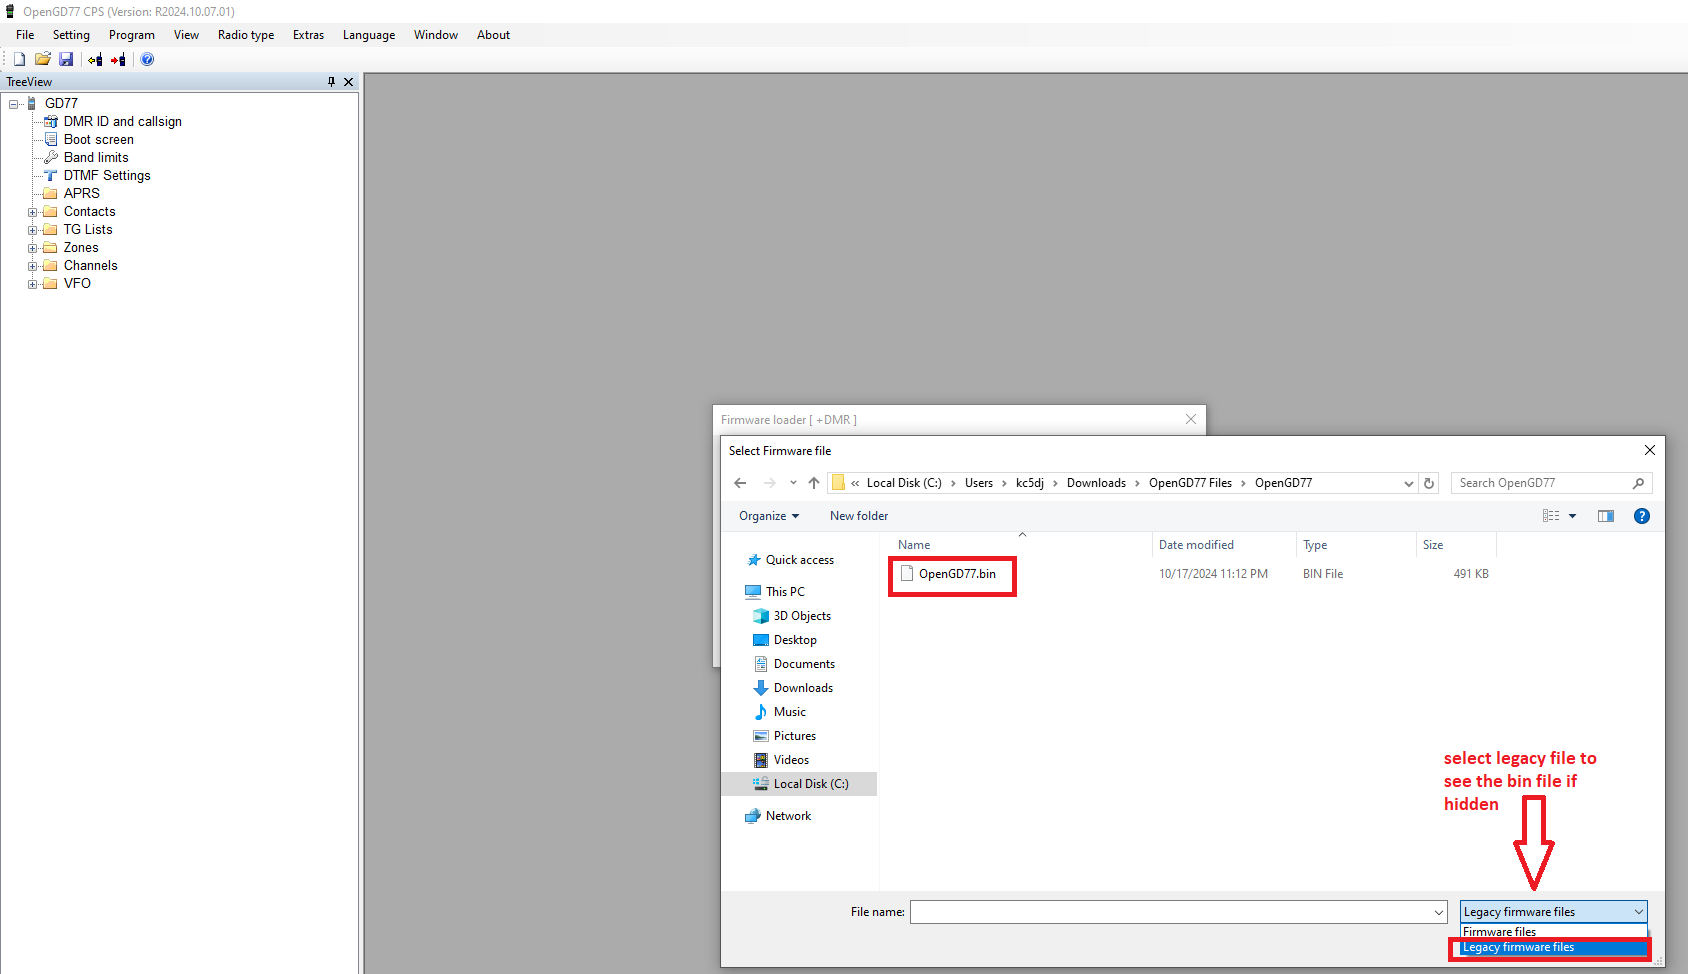Open Music in sidebar

789,712
